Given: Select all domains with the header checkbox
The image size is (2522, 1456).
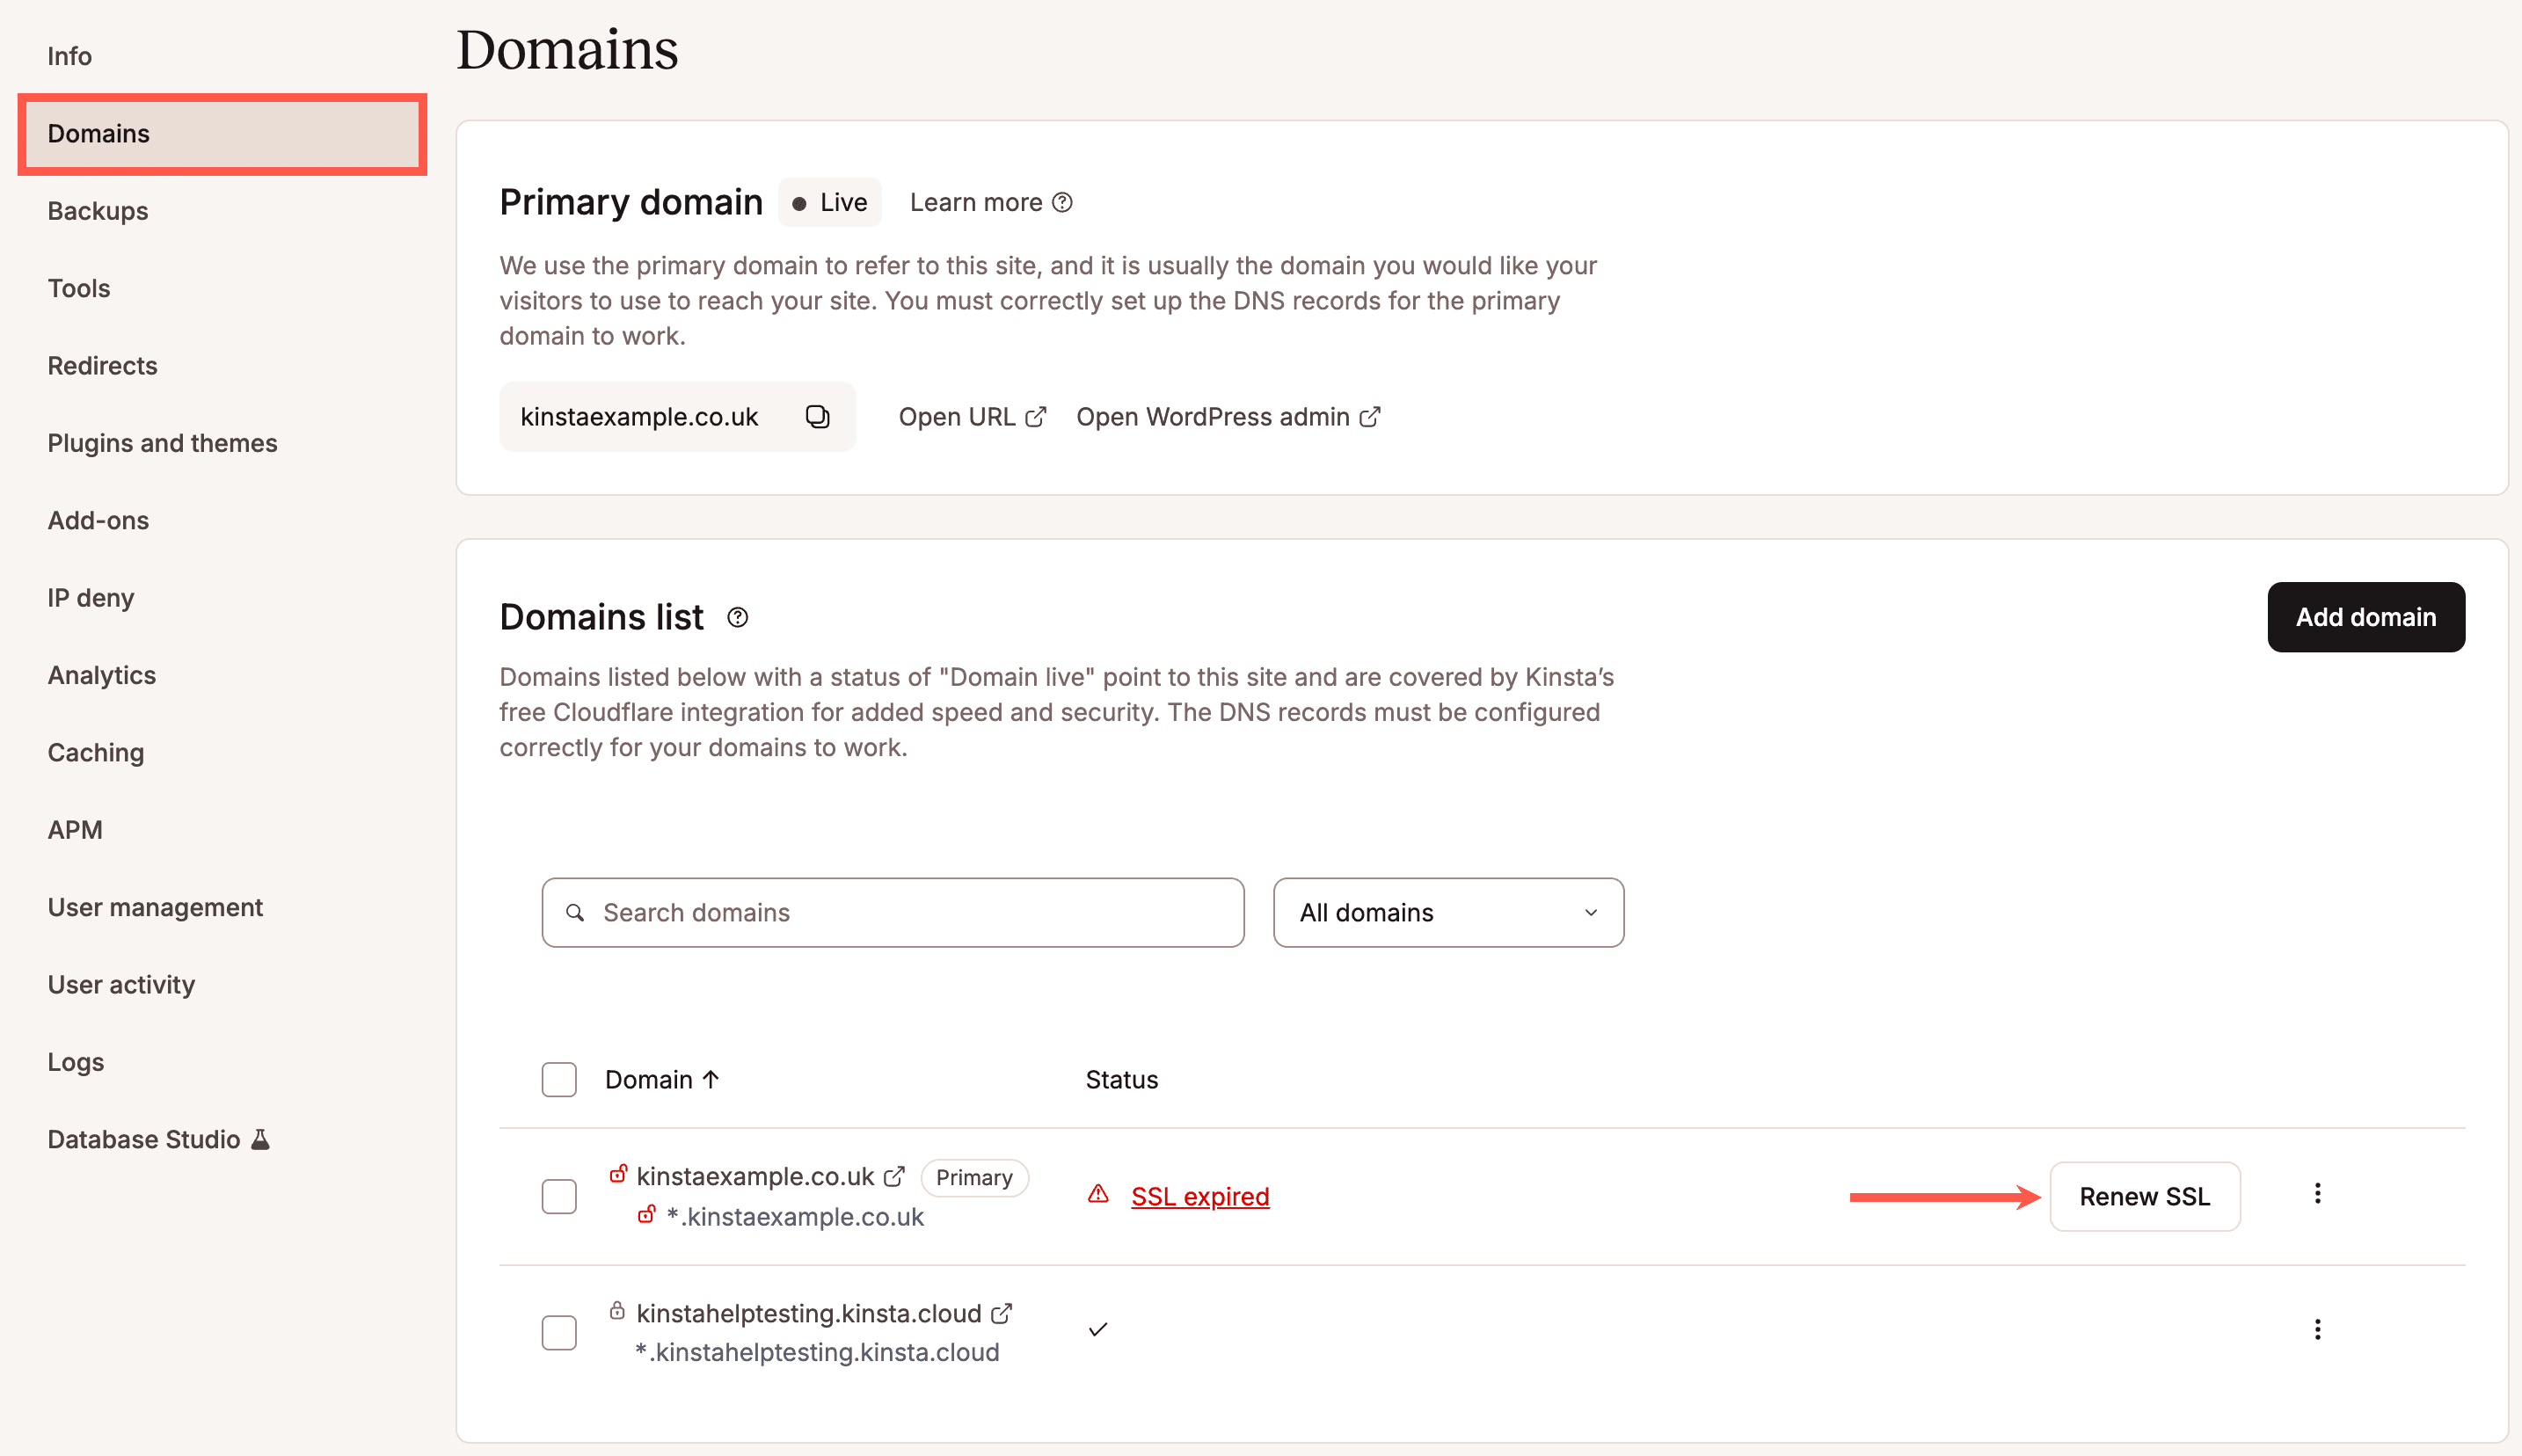Looking at the screenshot, I should pyautogui.click(x=559, y=1079).
